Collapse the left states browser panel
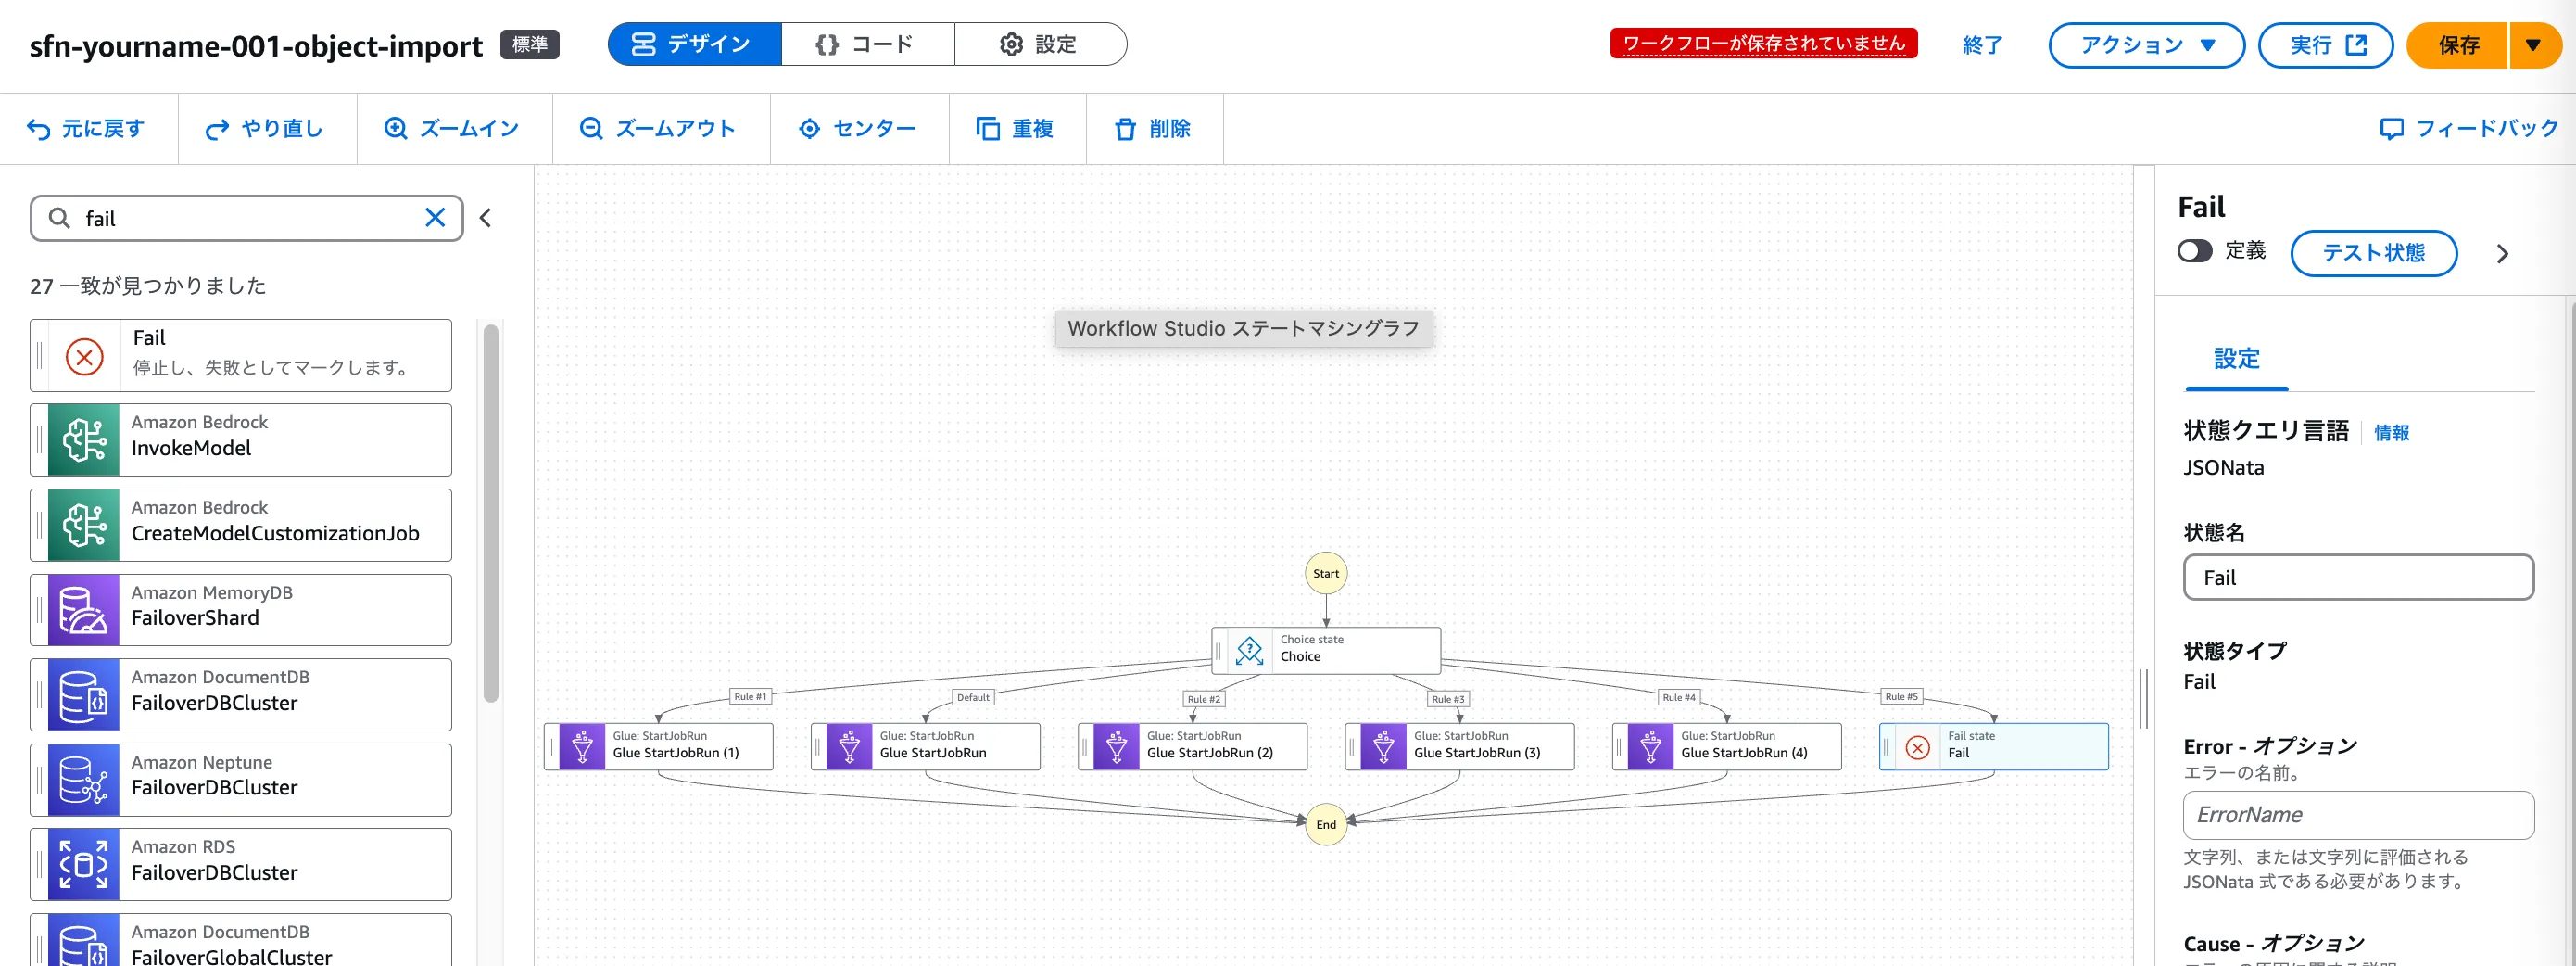The width and height of the screenshot is (2576, 966). pos(486,218)
